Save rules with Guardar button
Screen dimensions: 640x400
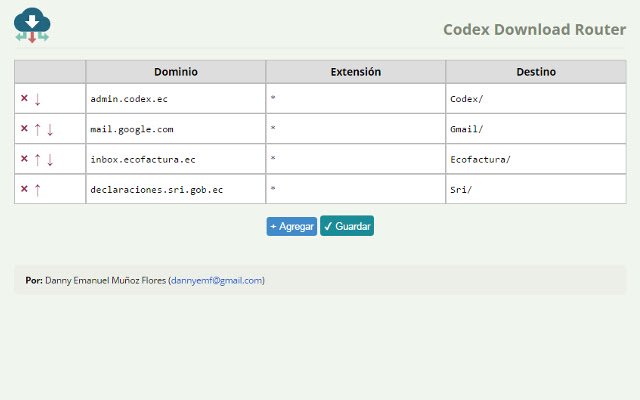click(x=347, y=226)
